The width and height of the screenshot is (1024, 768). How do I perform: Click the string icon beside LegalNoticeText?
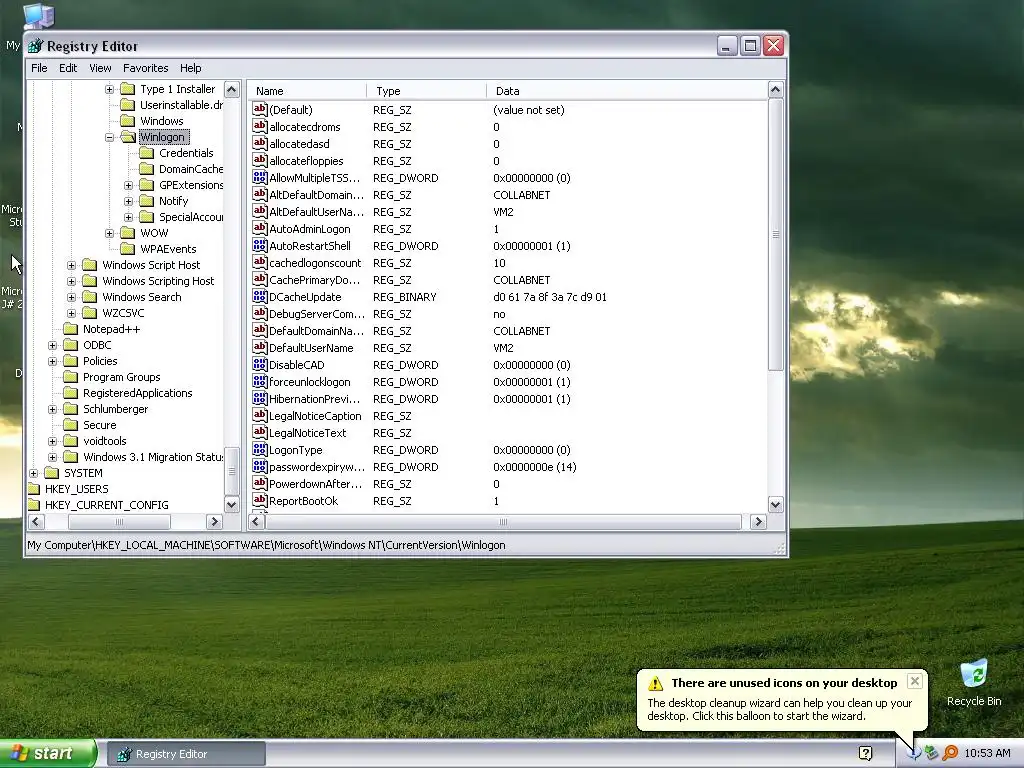pos(260,432)
